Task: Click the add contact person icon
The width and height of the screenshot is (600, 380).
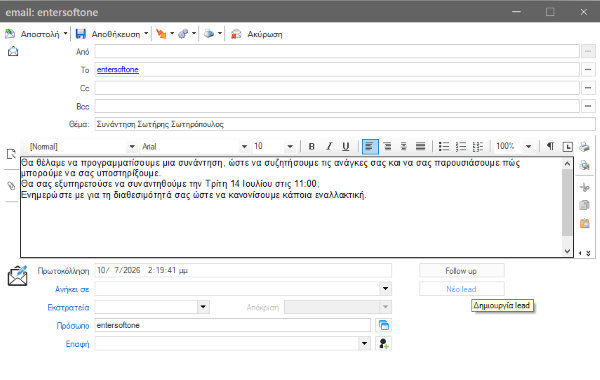Action: pyautogui.click(x=383, y=344)
